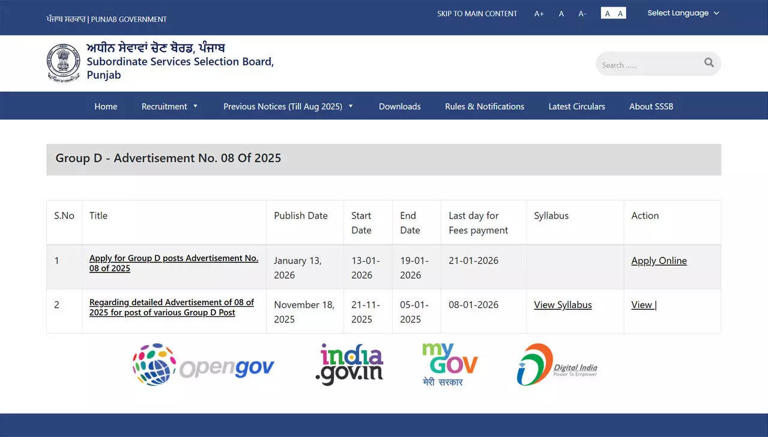768x437 pixels.
Task: Click the Punjab Government emblem logo
Action: point(63,63)
